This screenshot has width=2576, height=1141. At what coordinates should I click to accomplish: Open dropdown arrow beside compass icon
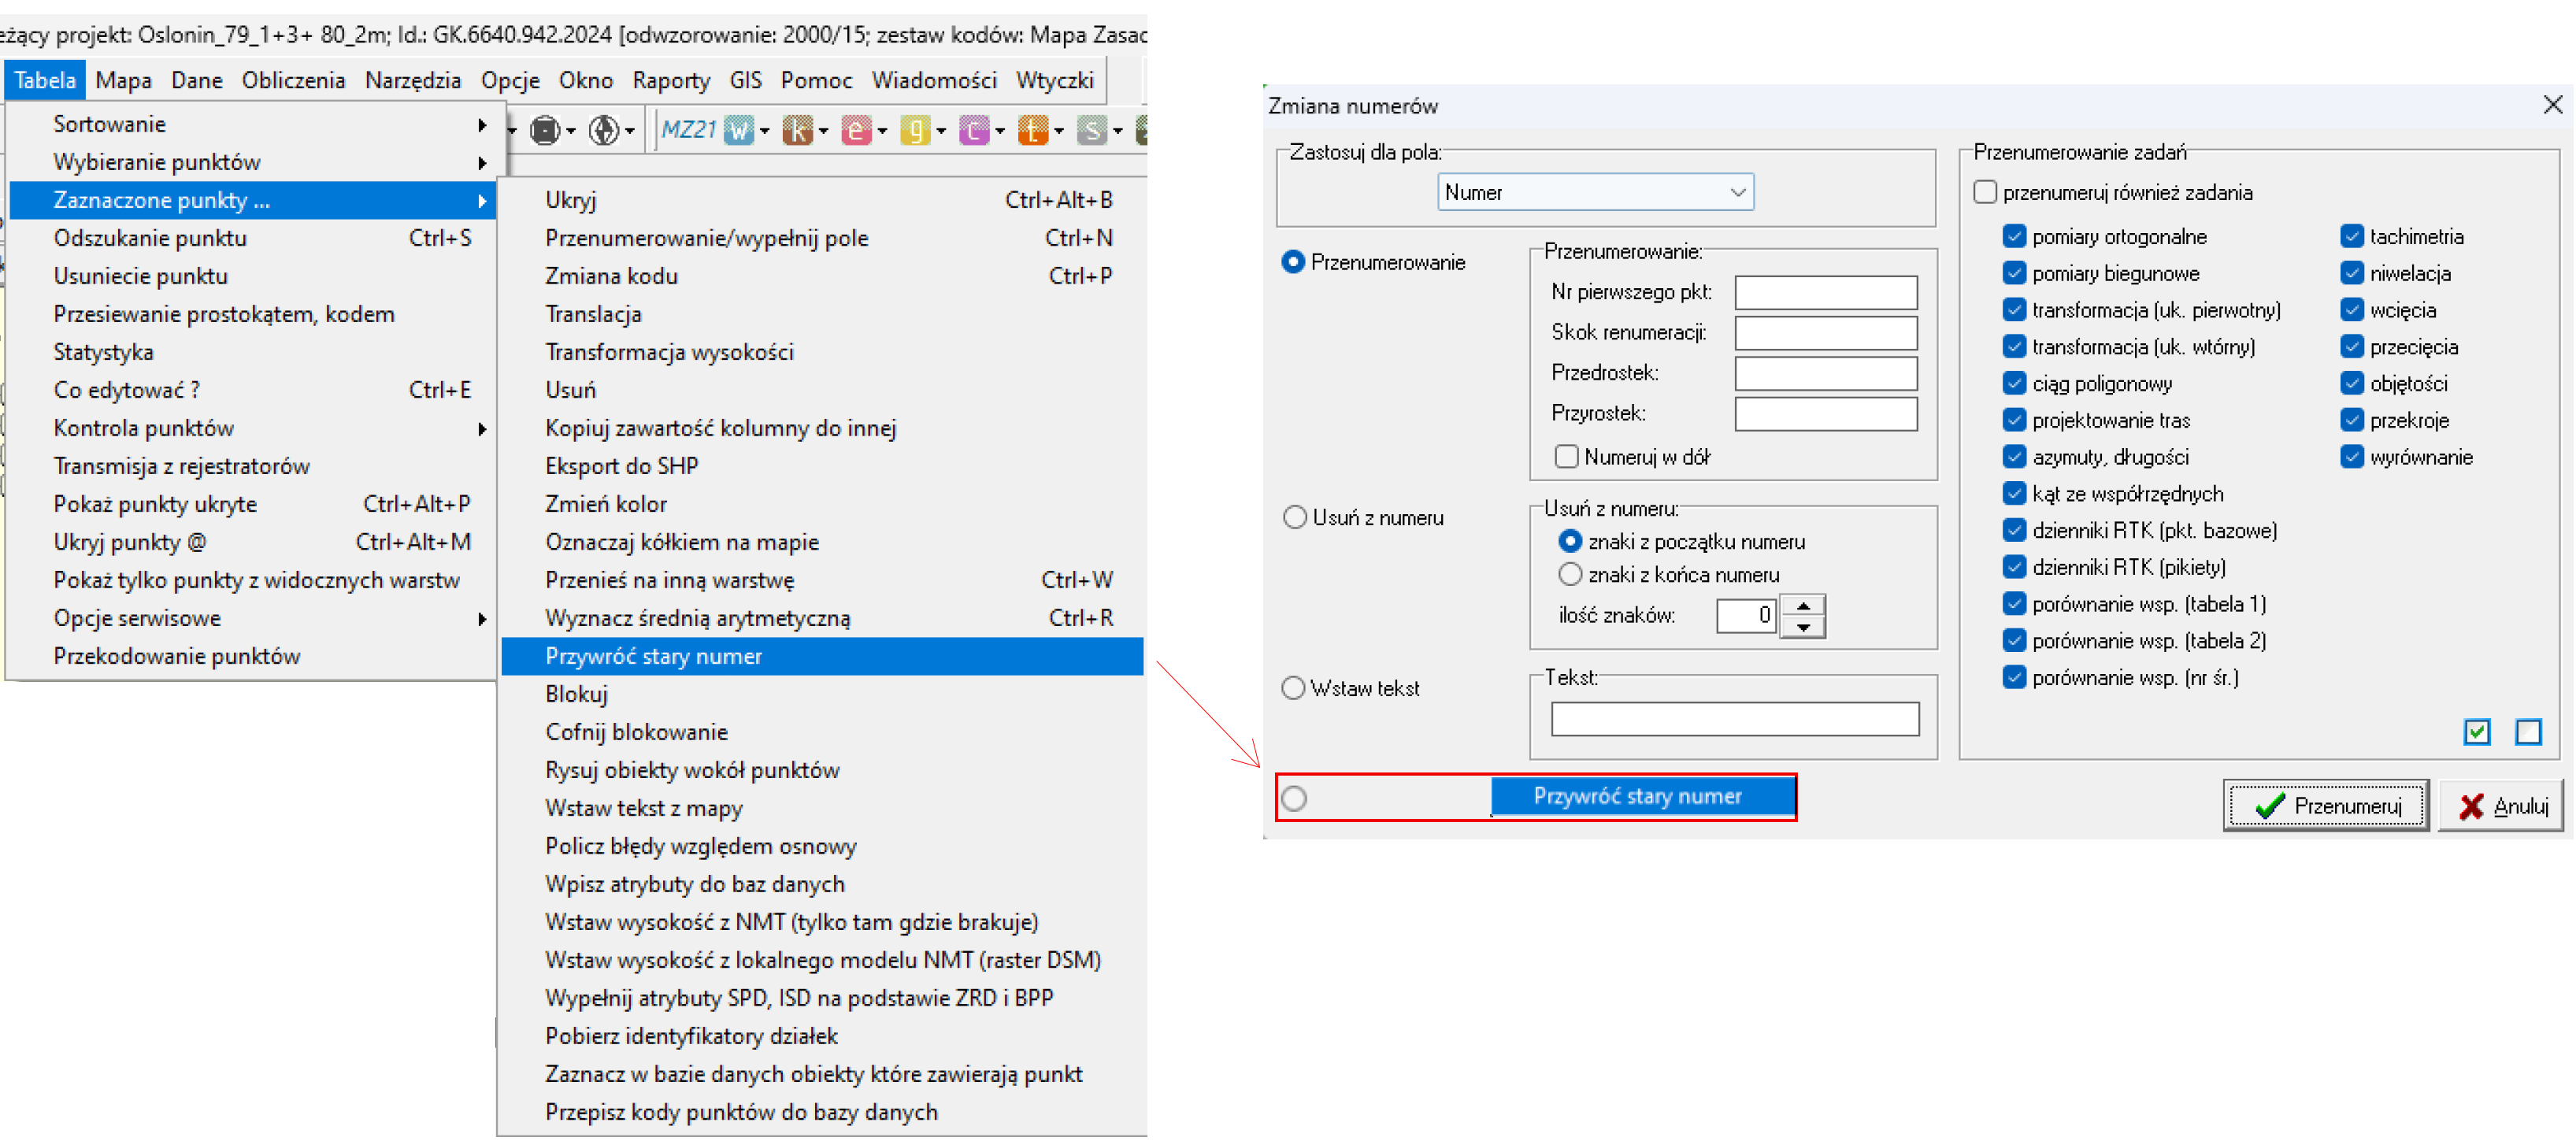click(630, 131)
